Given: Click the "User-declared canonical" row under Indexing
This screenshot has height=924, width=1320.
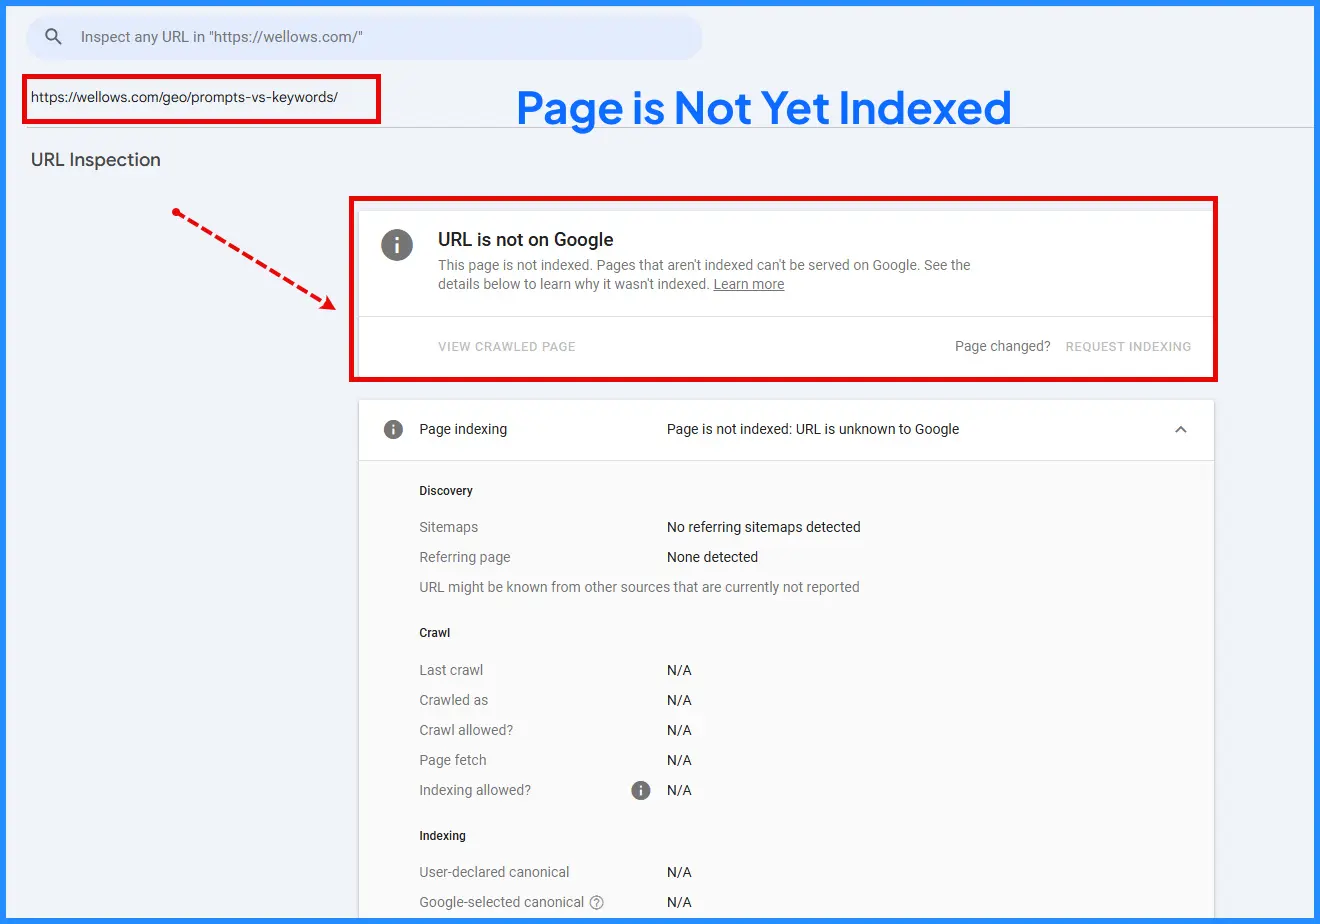Looking at the screenshot, I should coord(494,872).
